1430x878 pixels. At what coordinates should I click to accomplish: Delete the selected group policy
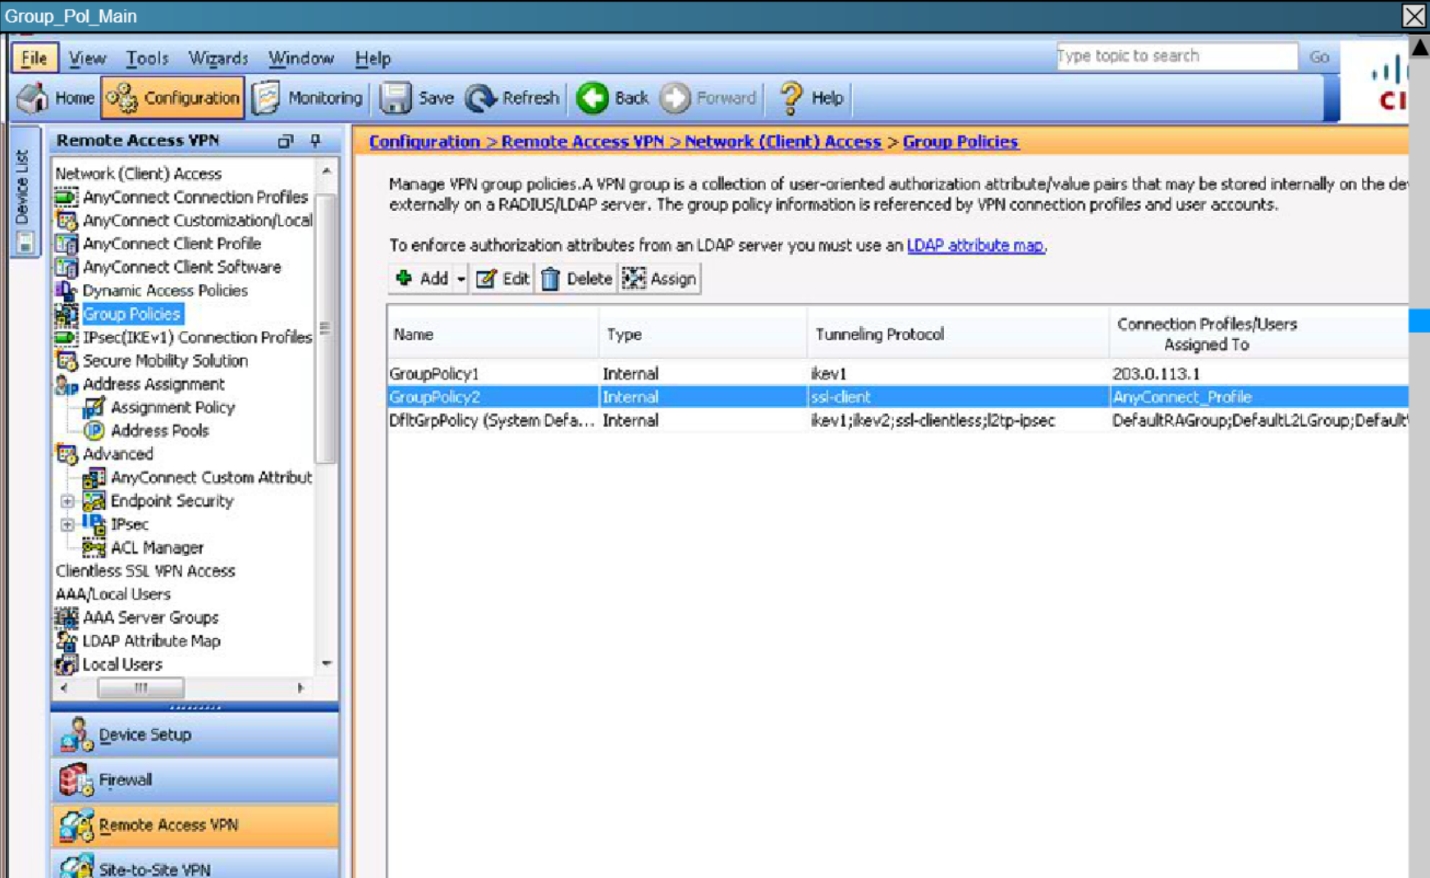577,279
